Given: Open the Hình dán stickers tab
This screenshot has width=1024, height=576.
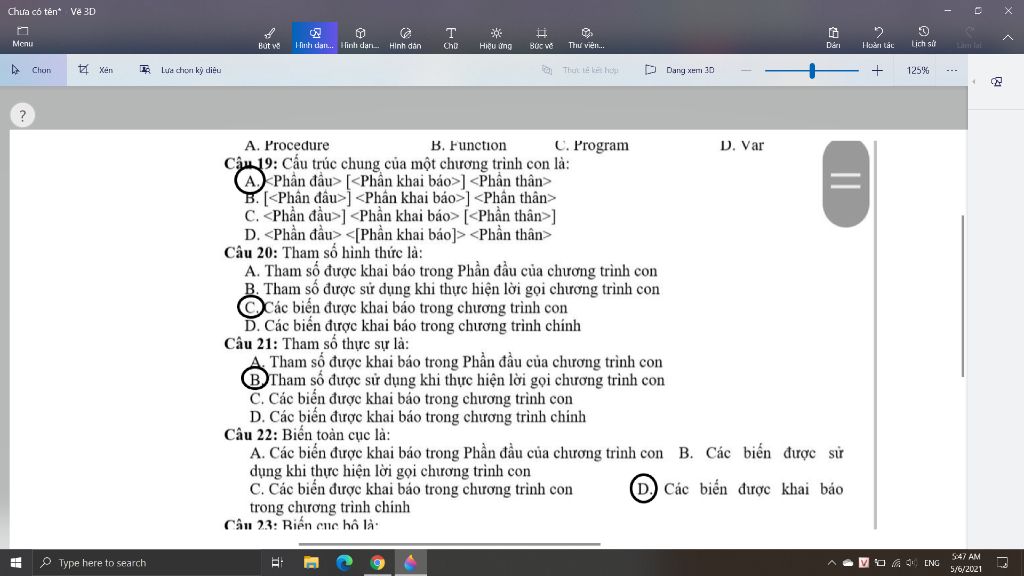Looking at the screenshot, I should pos(405,38).
